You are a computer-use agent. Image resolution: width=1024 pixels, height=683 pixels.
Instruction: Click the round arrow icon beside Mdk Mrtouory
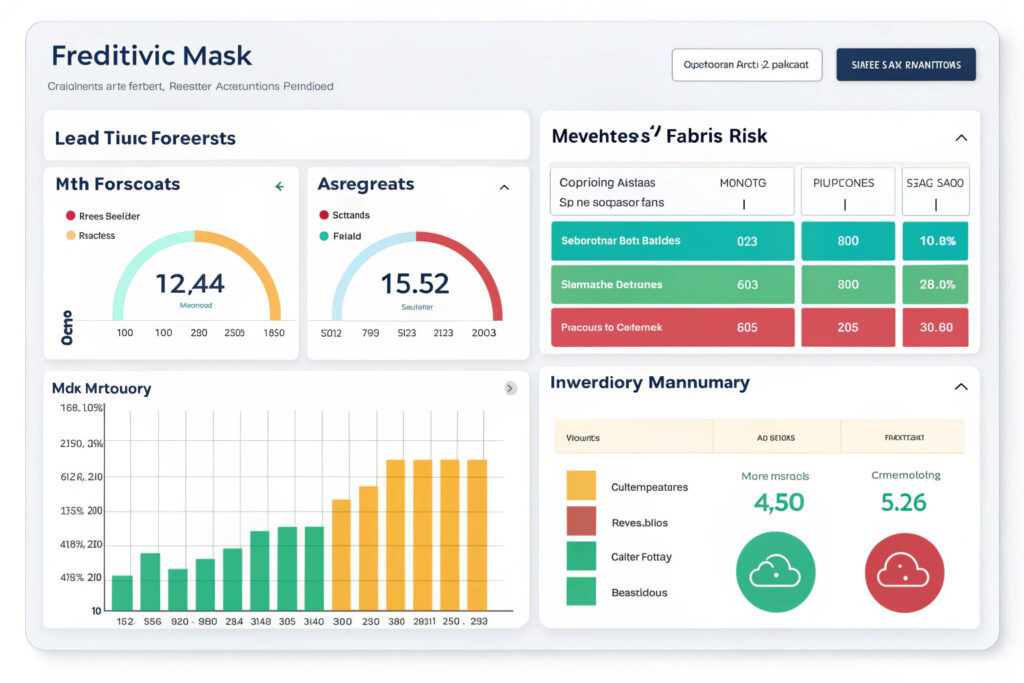pos(510,388)
